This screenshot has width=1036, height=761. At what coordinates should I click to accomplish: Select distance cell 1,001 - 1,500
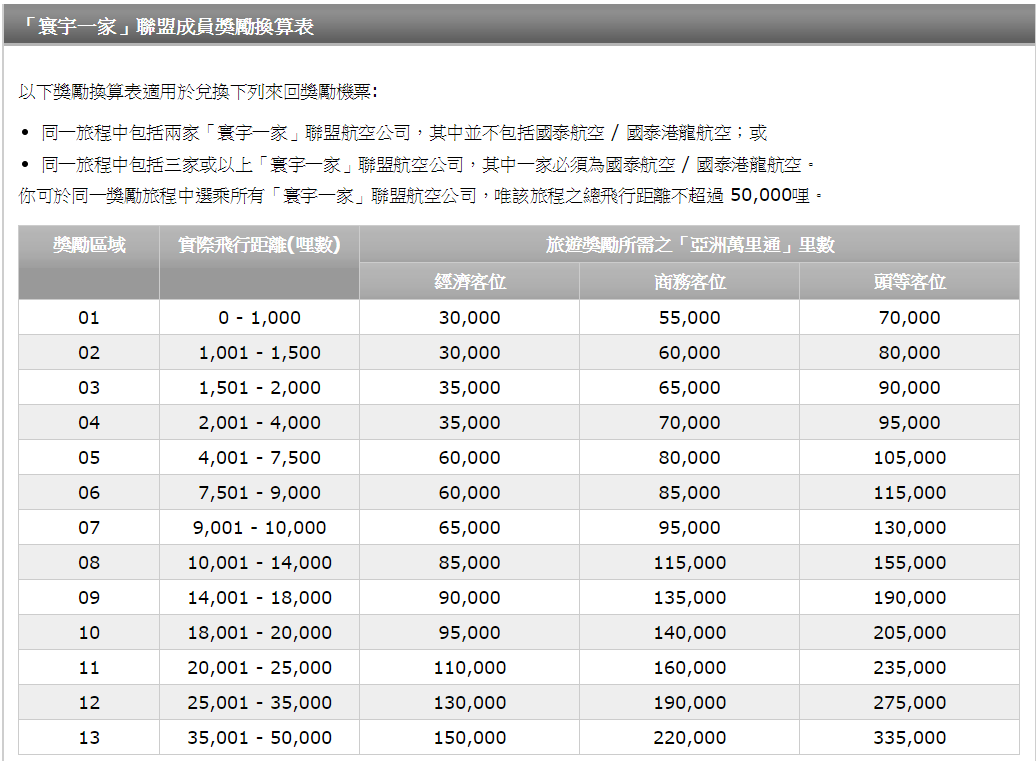(x=260, y=353)
